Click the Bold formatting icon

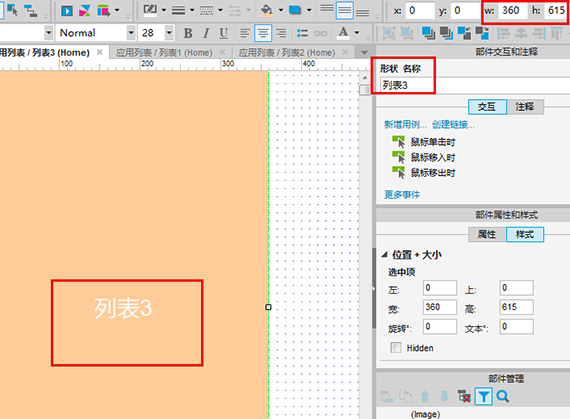coord(188,33)
